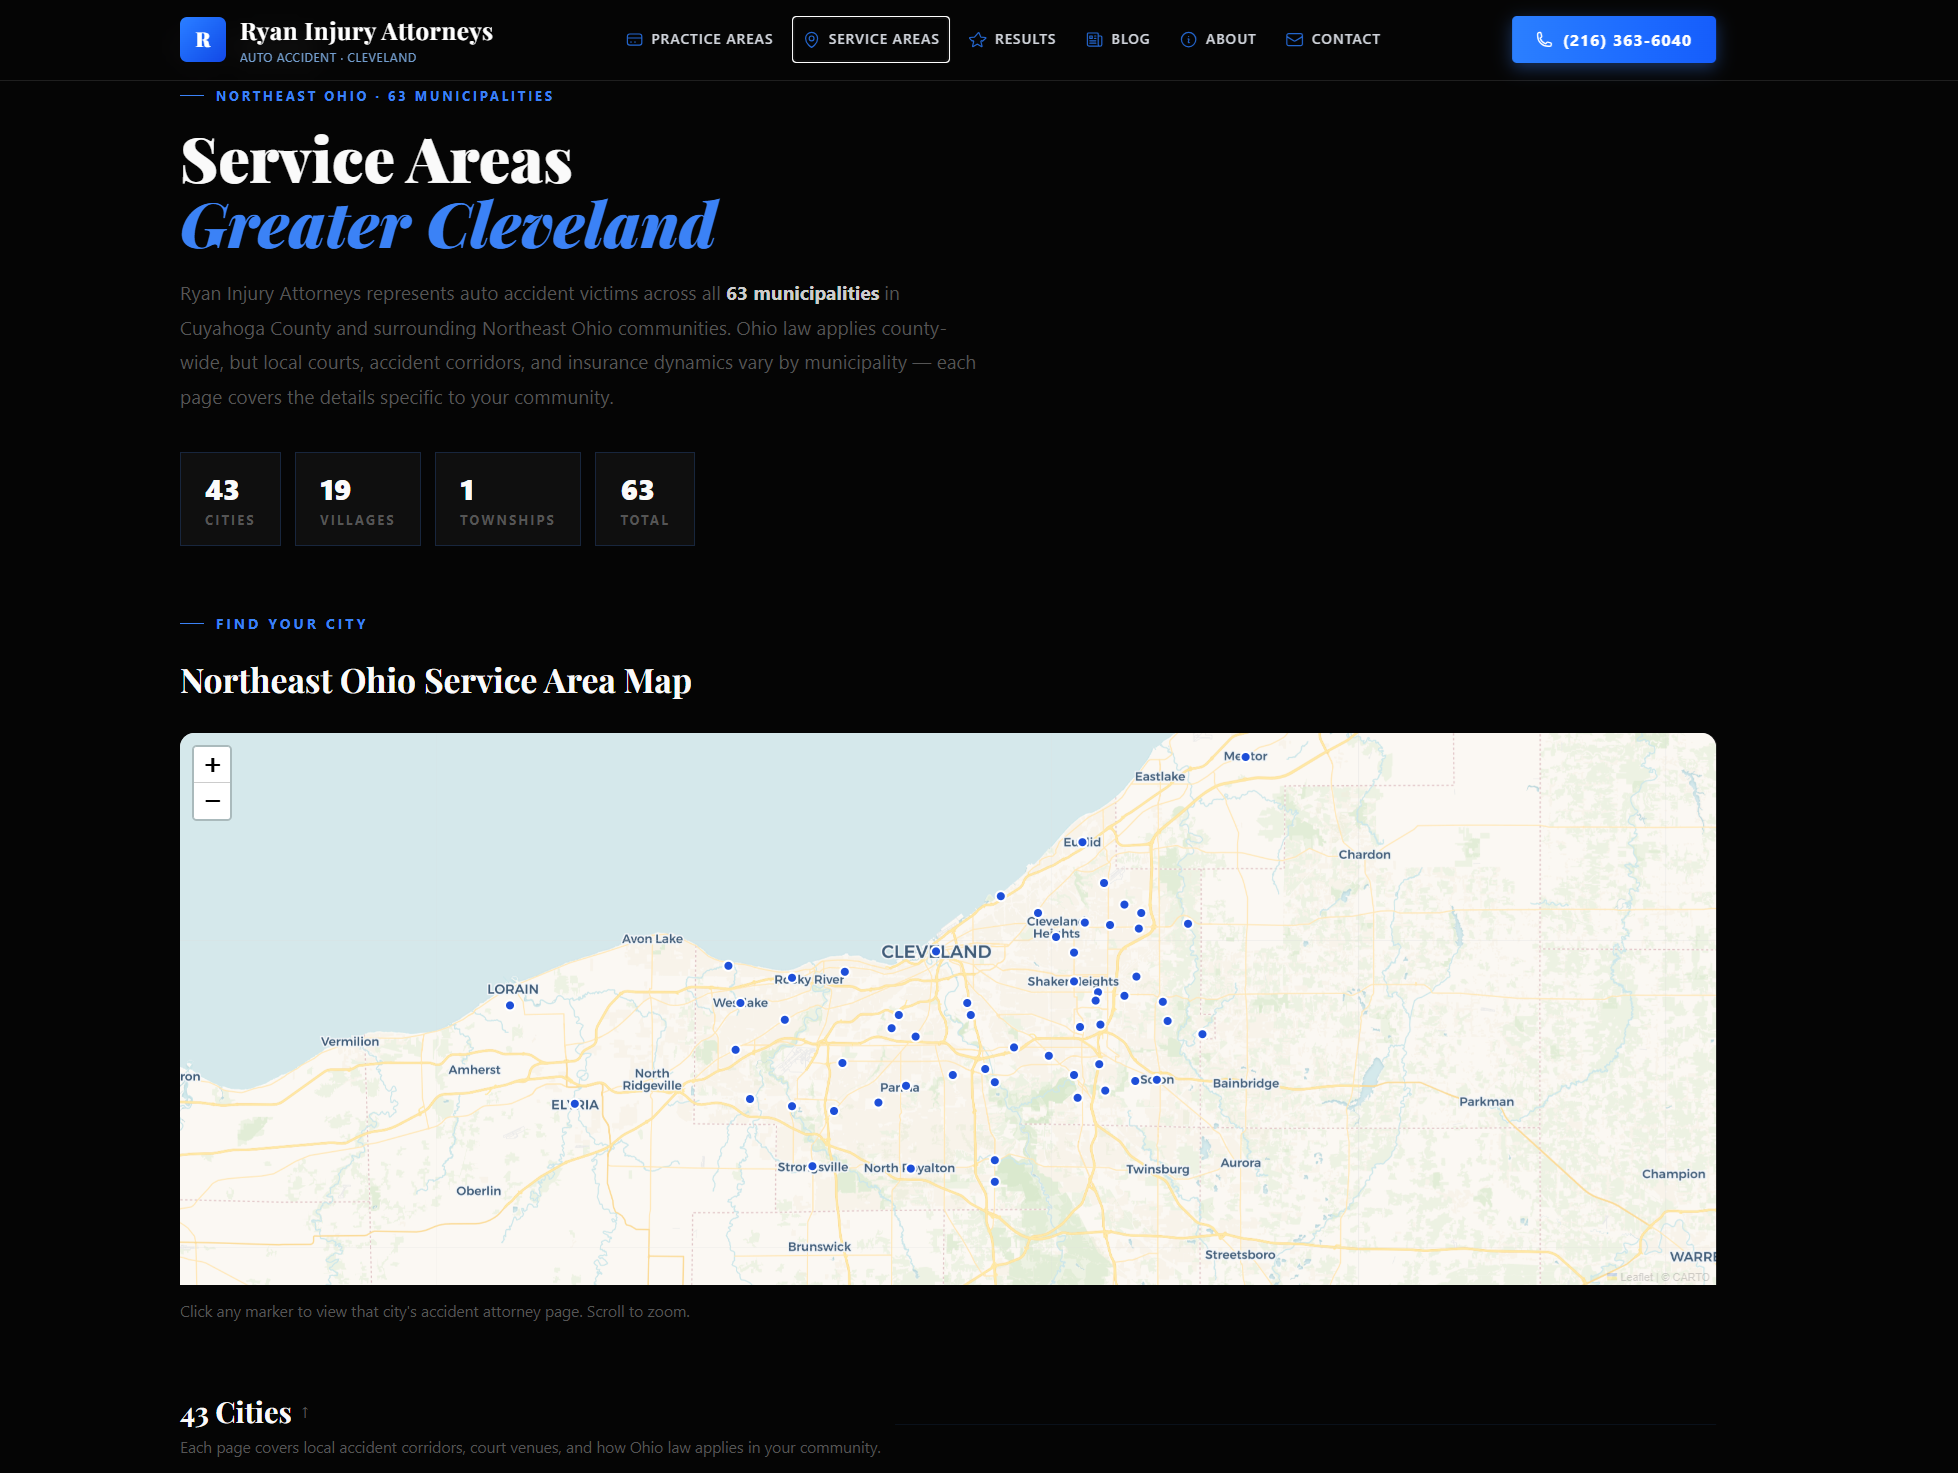Click the Results star icon
Viewport: 1958px width, 1473px height.
(977, 40)
